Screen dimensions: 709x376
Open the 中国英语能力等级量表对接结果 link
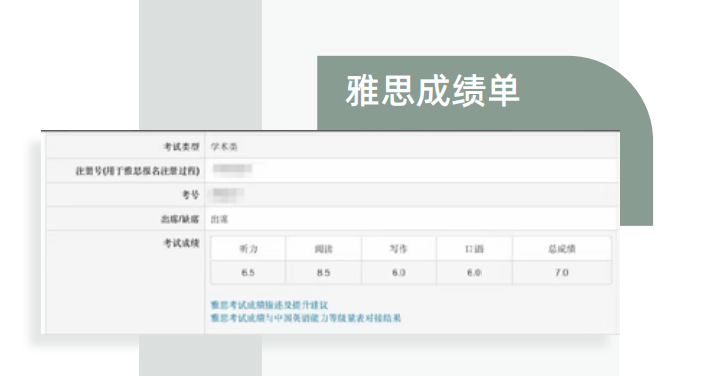[306, 318]
